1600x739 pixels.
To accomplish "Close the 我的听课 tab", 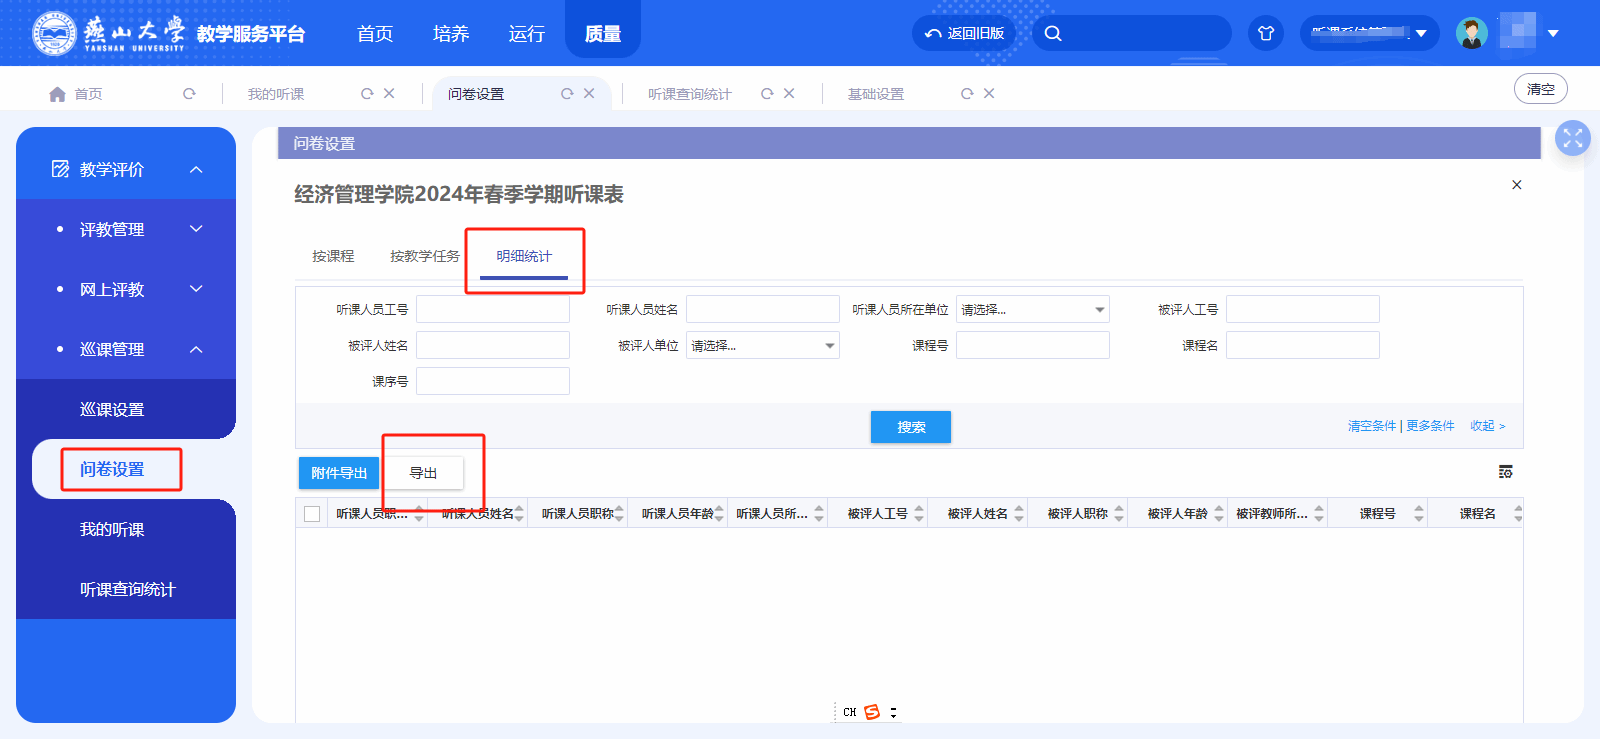I will point(389,94).
